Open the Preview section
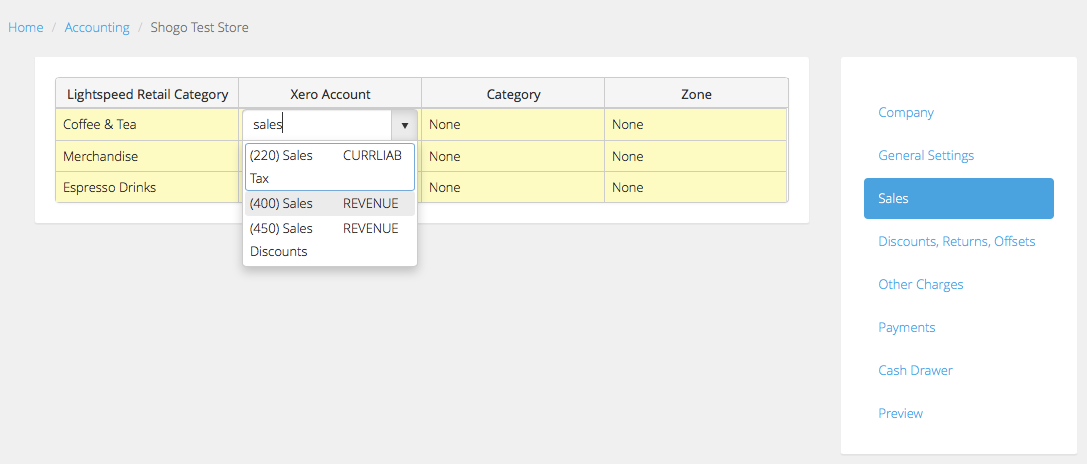The width and height of the screenshot is (1087, 464). [959, 413]
